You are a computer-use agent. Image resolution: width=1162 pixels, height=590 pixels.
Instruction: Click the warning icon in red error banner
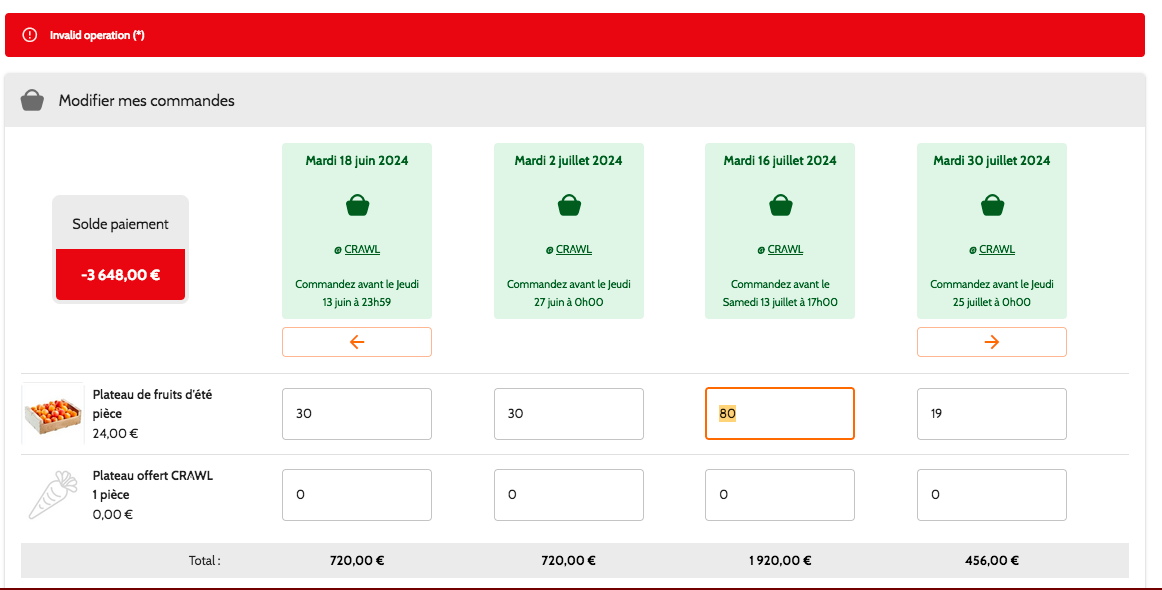point(30,35)
